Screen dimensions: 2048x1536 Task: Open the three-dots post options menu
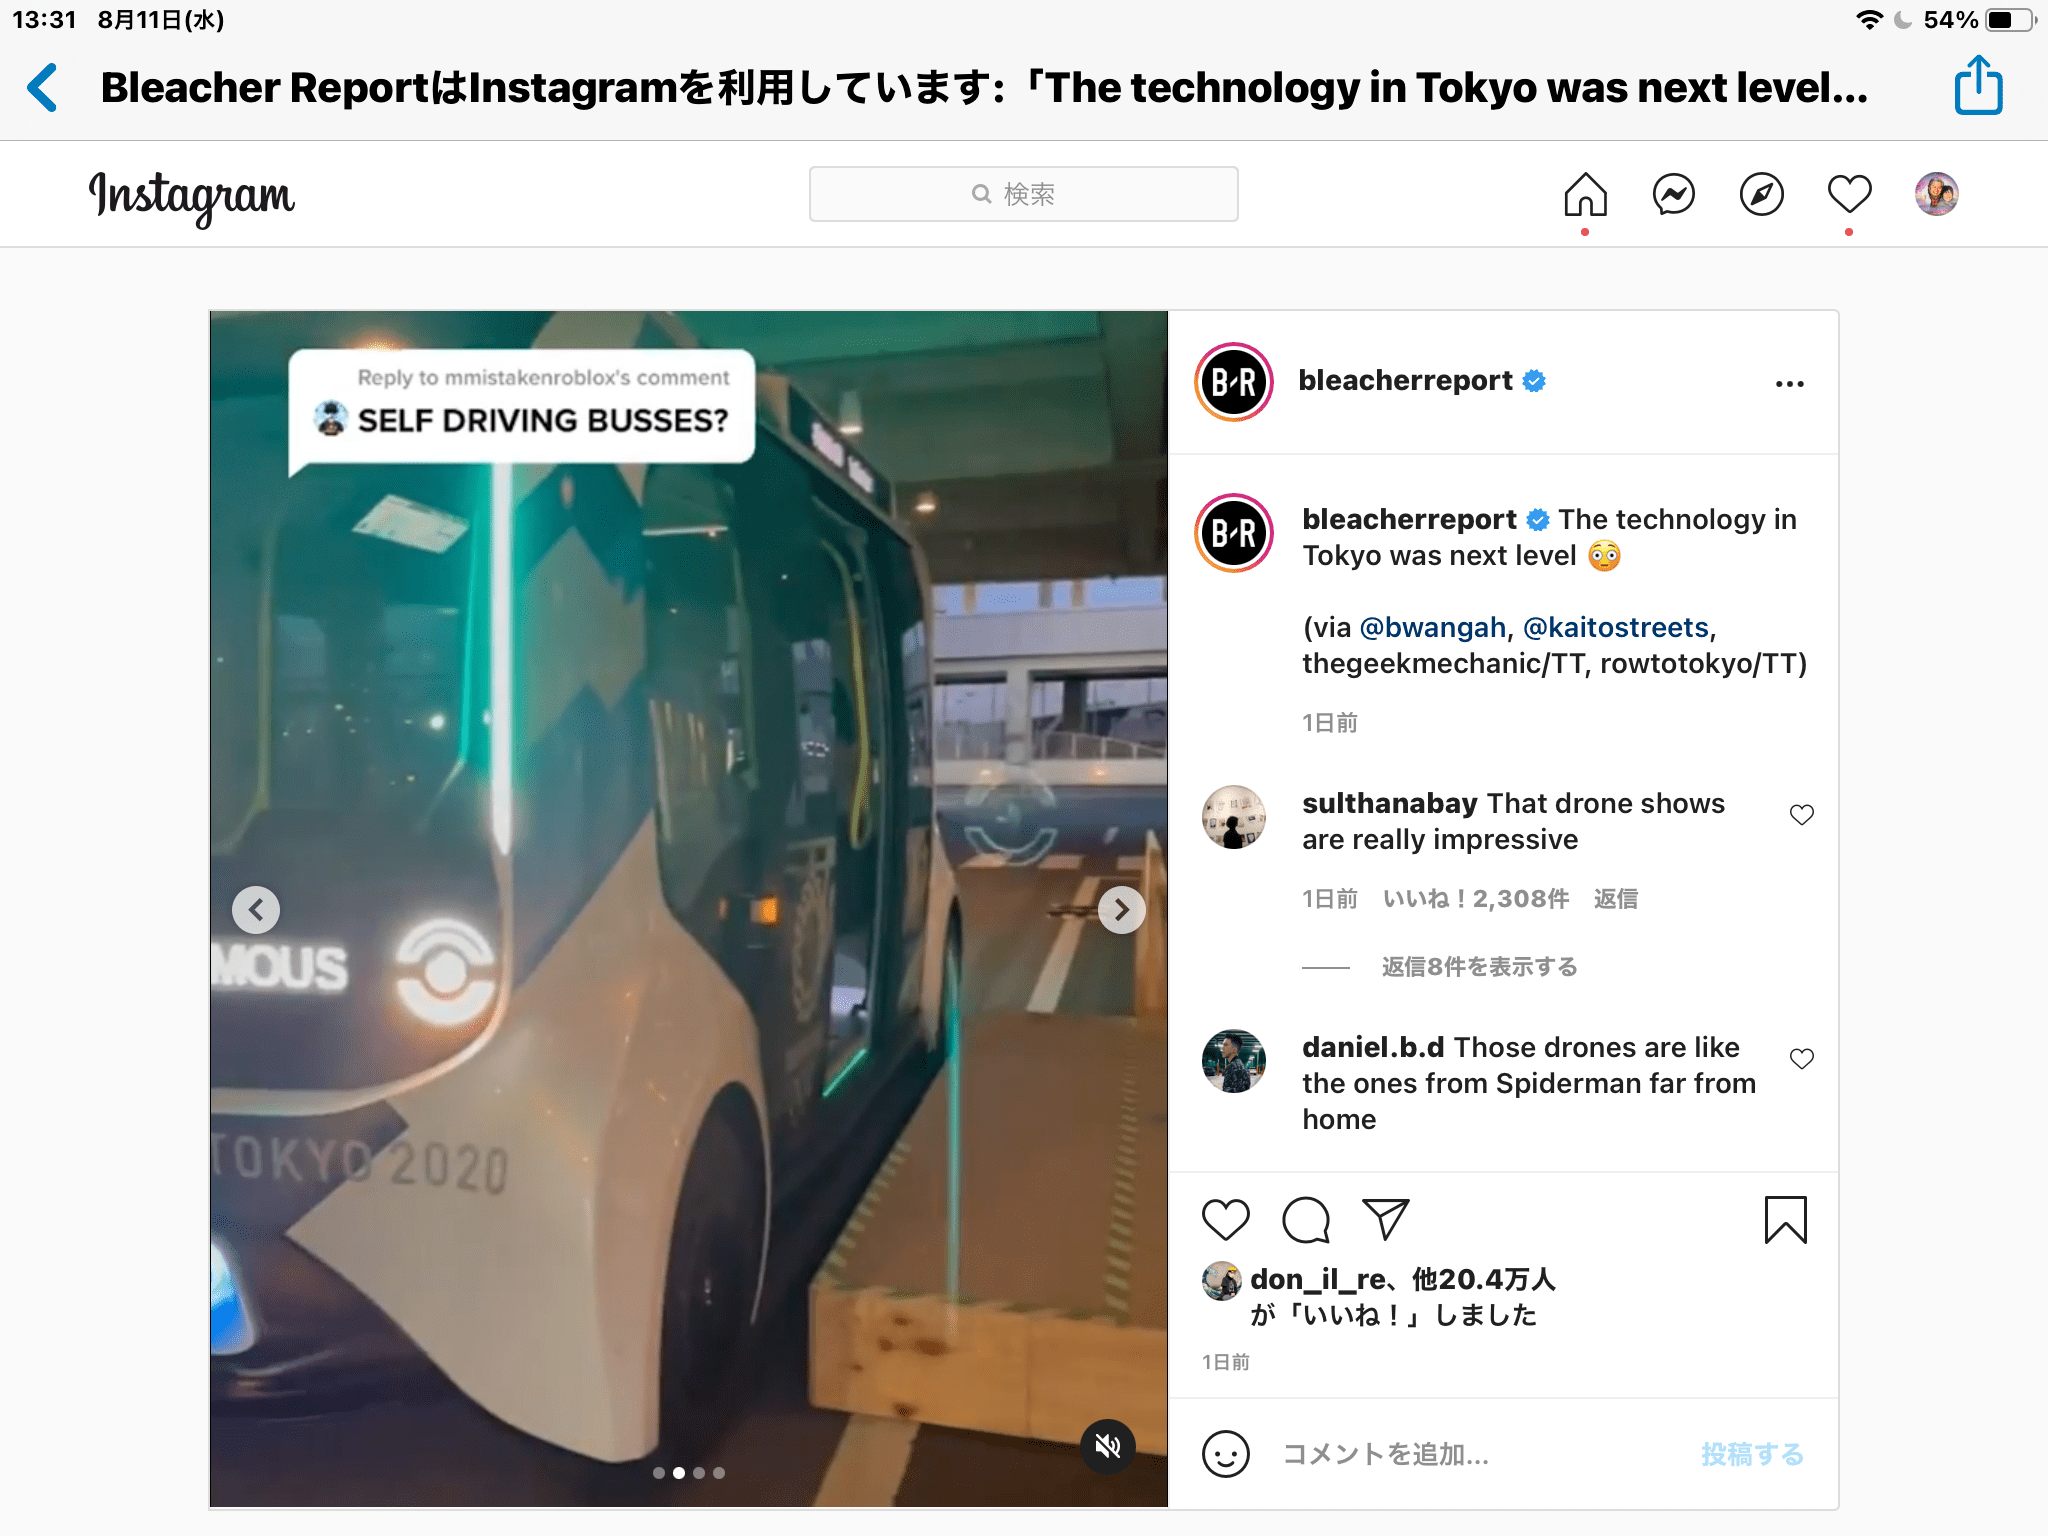point(1790,384)
